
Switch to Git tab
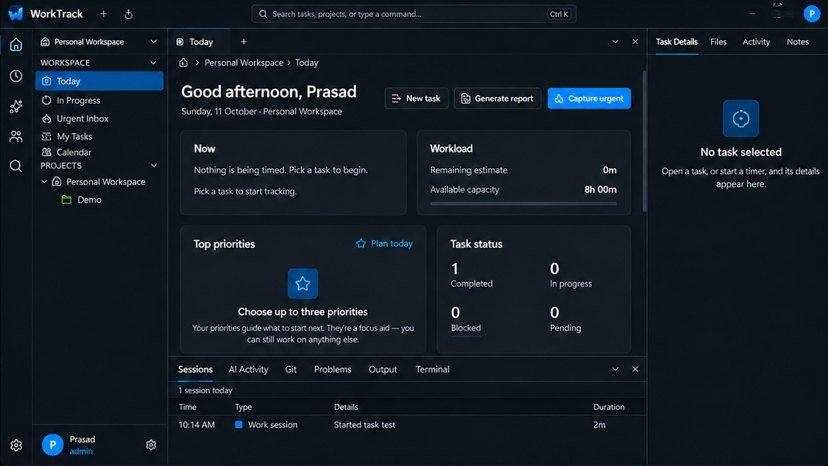291,369
